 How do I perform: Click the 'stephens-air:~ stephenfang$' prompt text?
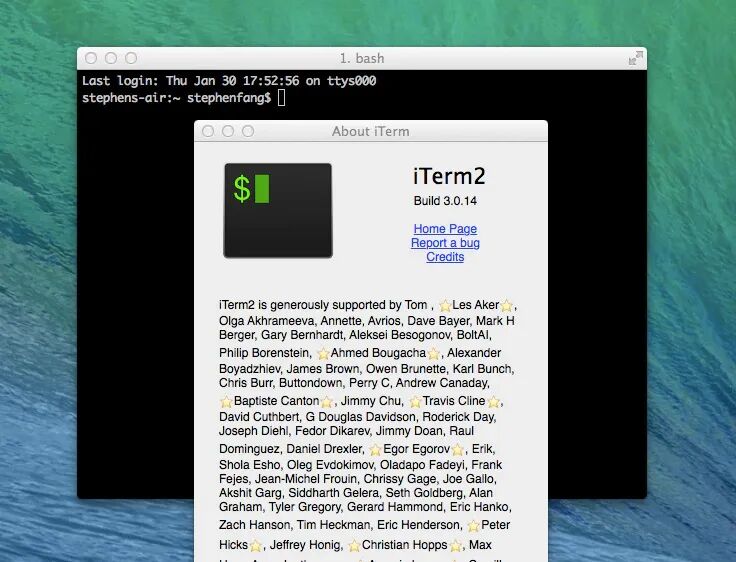(x=176, y=98)
